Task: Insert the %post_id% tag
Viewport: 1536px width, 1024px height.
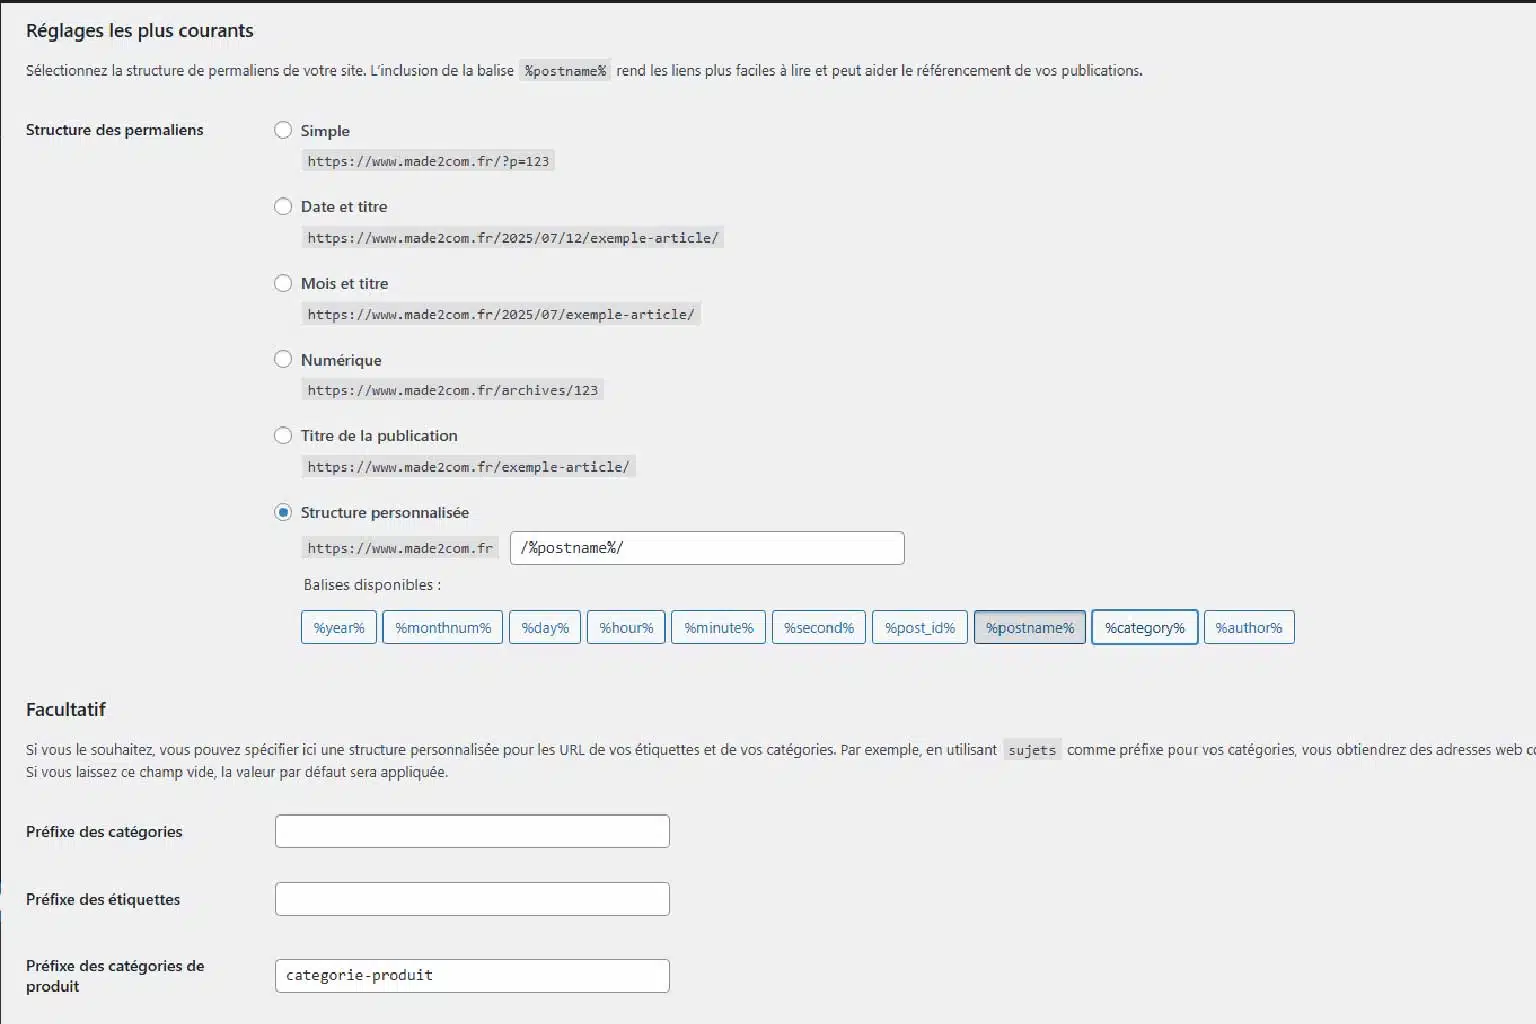Action: pyautogui.click(x=920, y=627)
